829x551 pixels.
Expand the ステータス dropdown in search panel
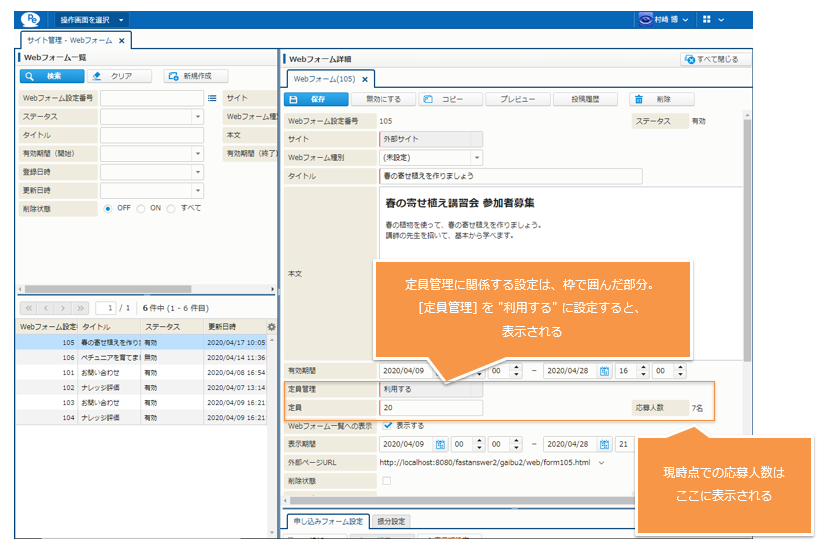pyautogui.click(x=197, y=116)
